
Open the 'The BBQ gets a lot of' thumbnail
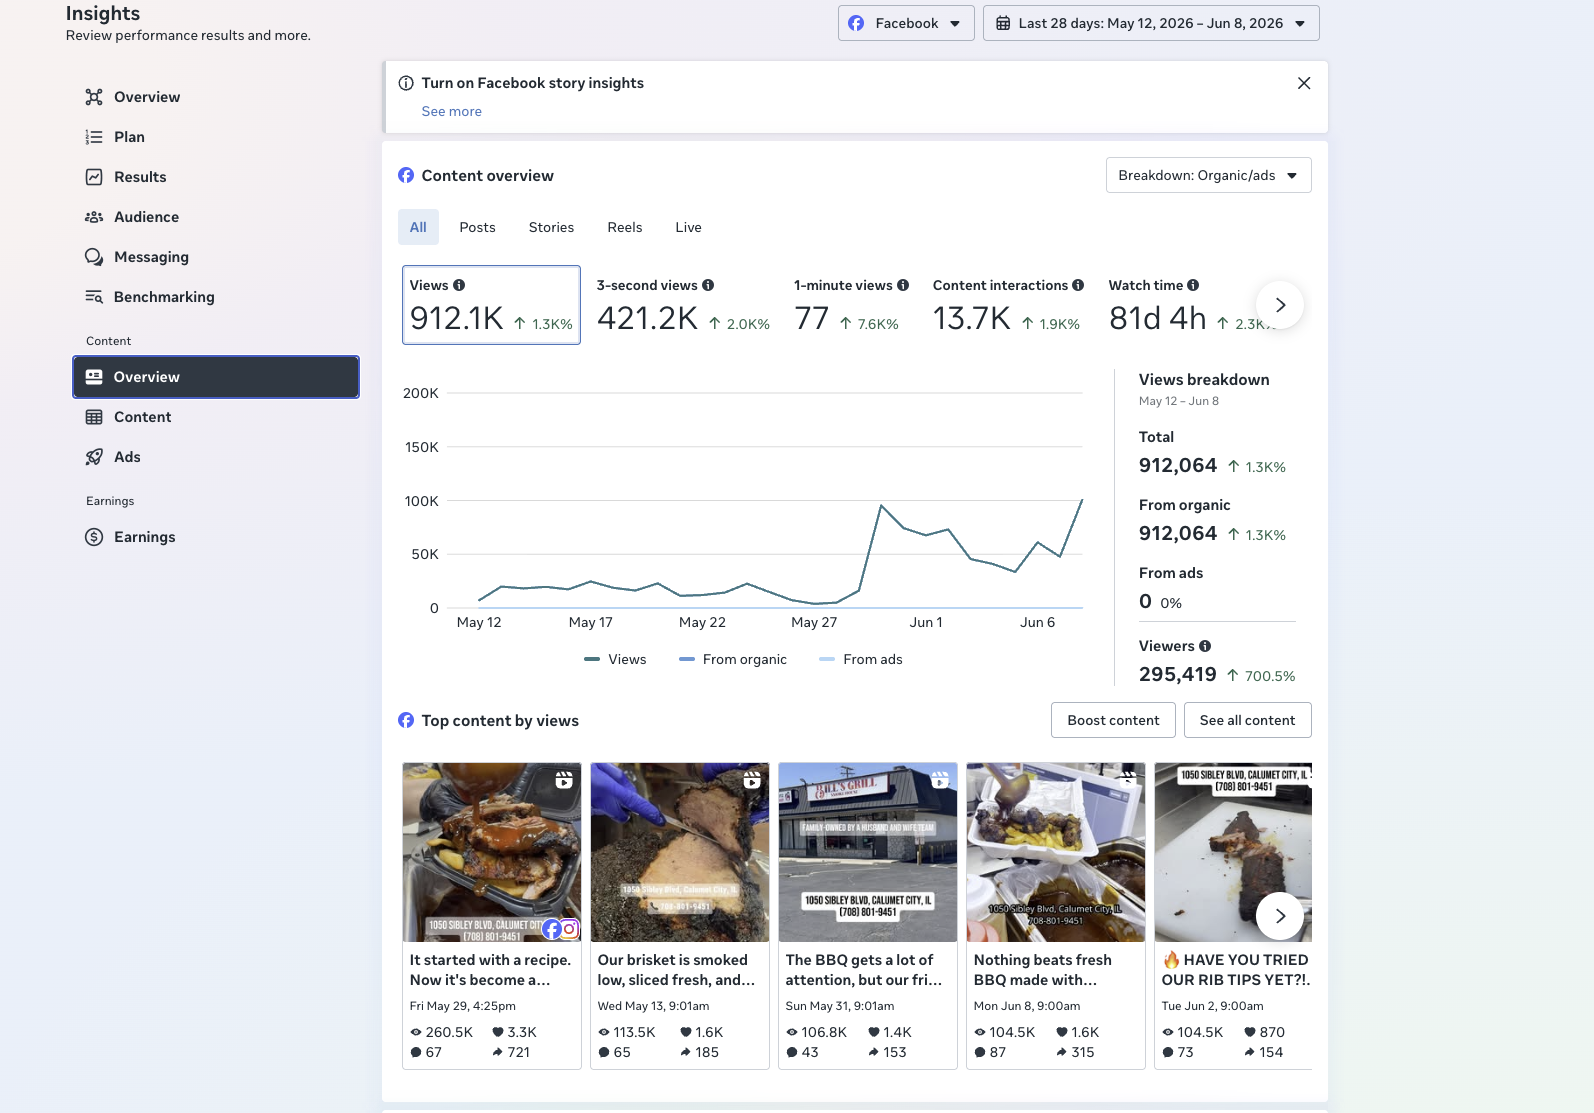(x=867, y=852)
